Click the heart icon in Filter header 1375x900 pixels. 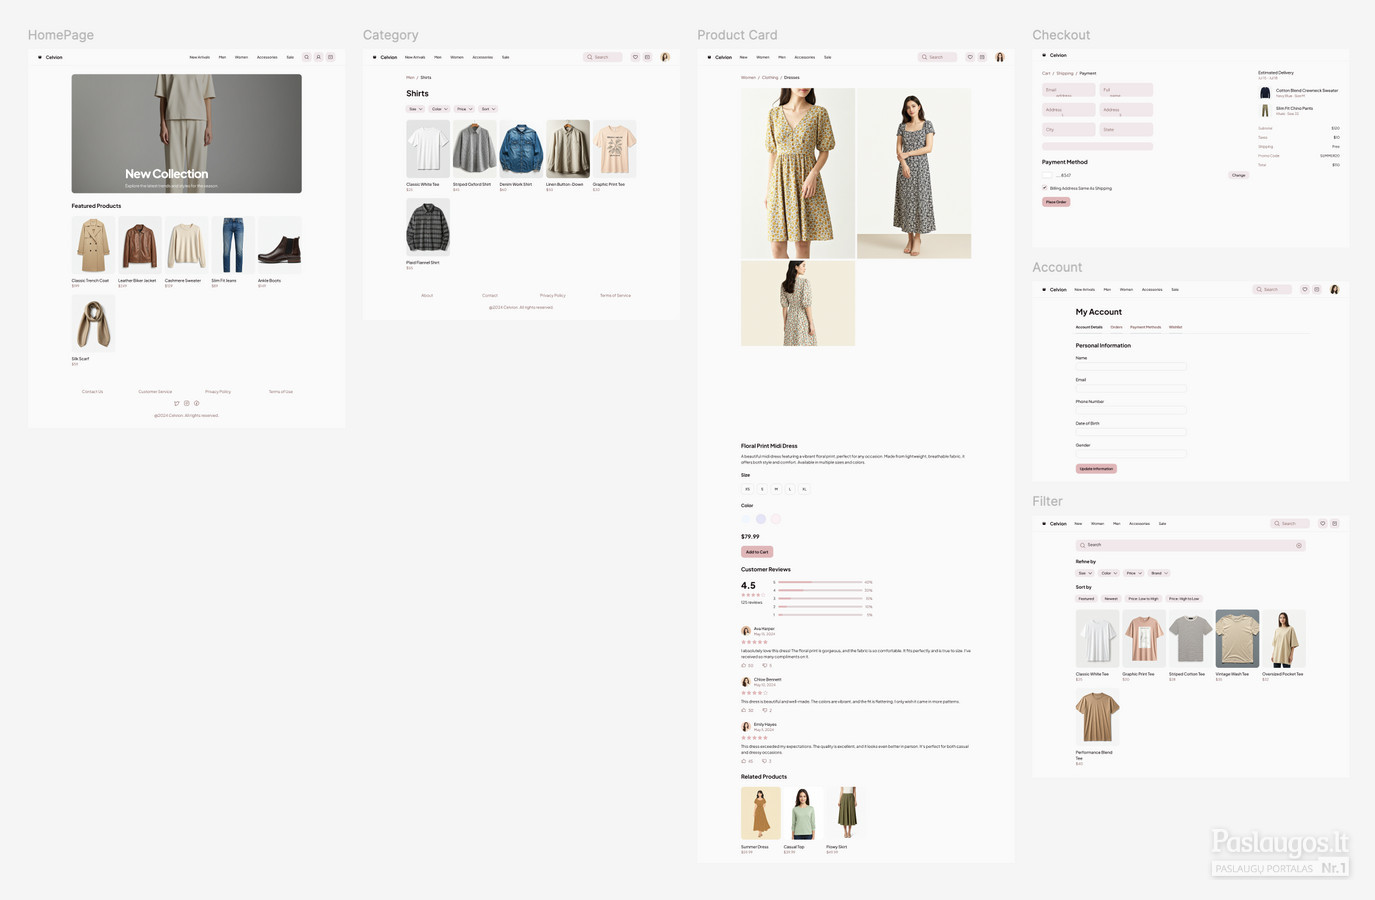point(1323,523)
